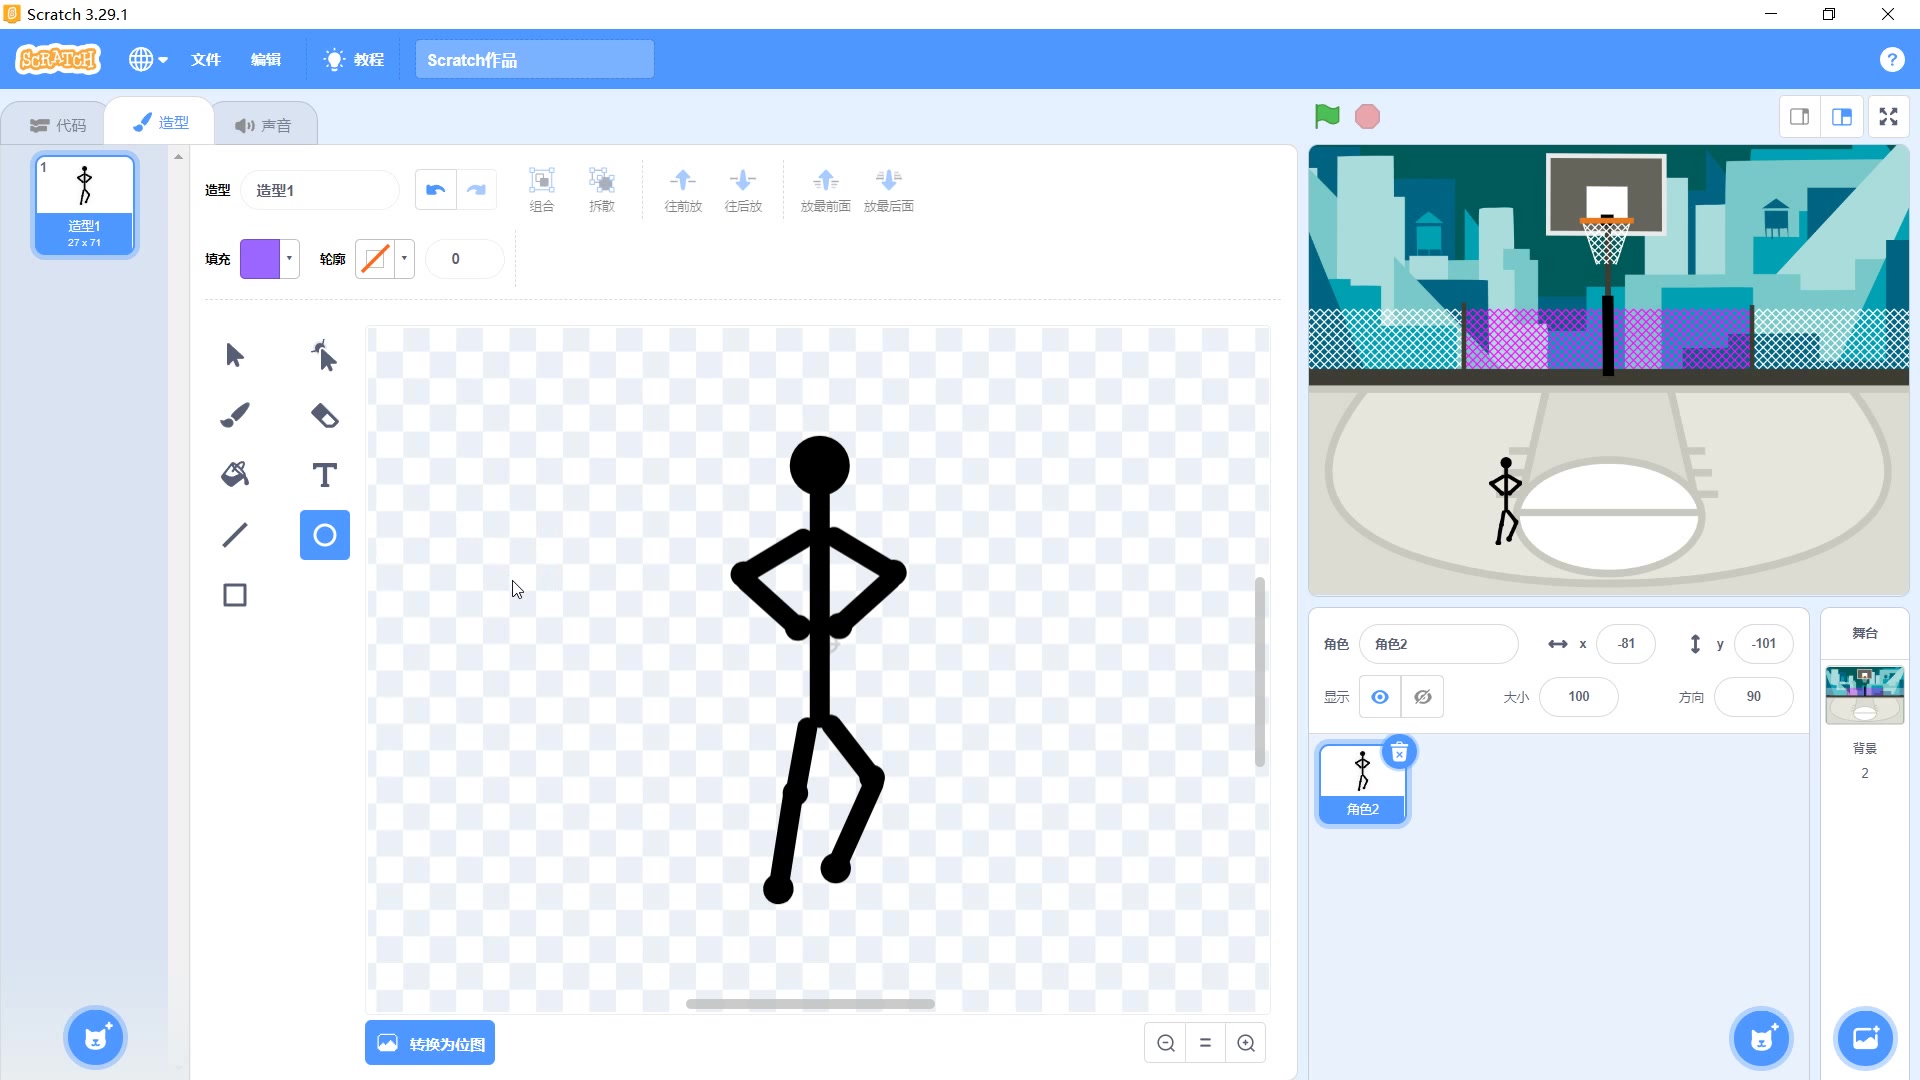1920x1080 pixels.
Task: Show the sprite using eye icon
Action: (x=1380, y=697)
